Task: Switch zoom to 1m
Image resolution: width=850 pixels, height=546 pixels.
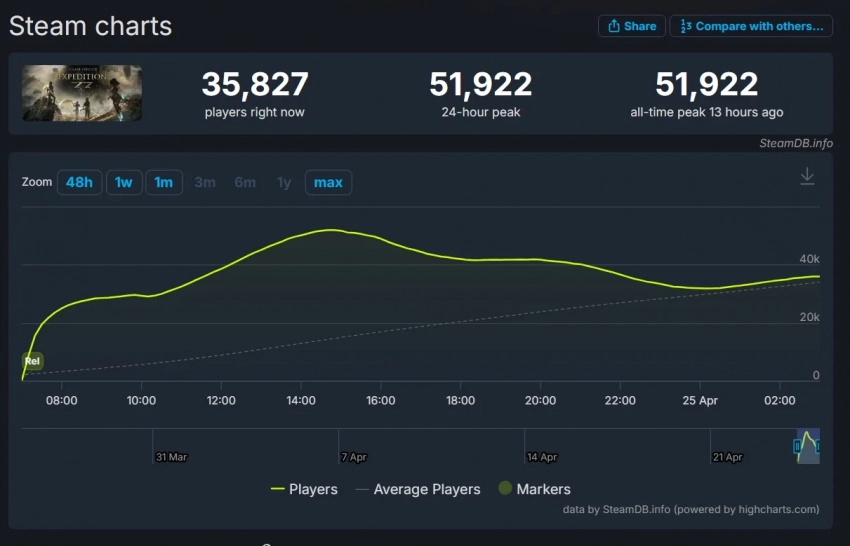Action: pyautogui.click(x=163, y=182)
